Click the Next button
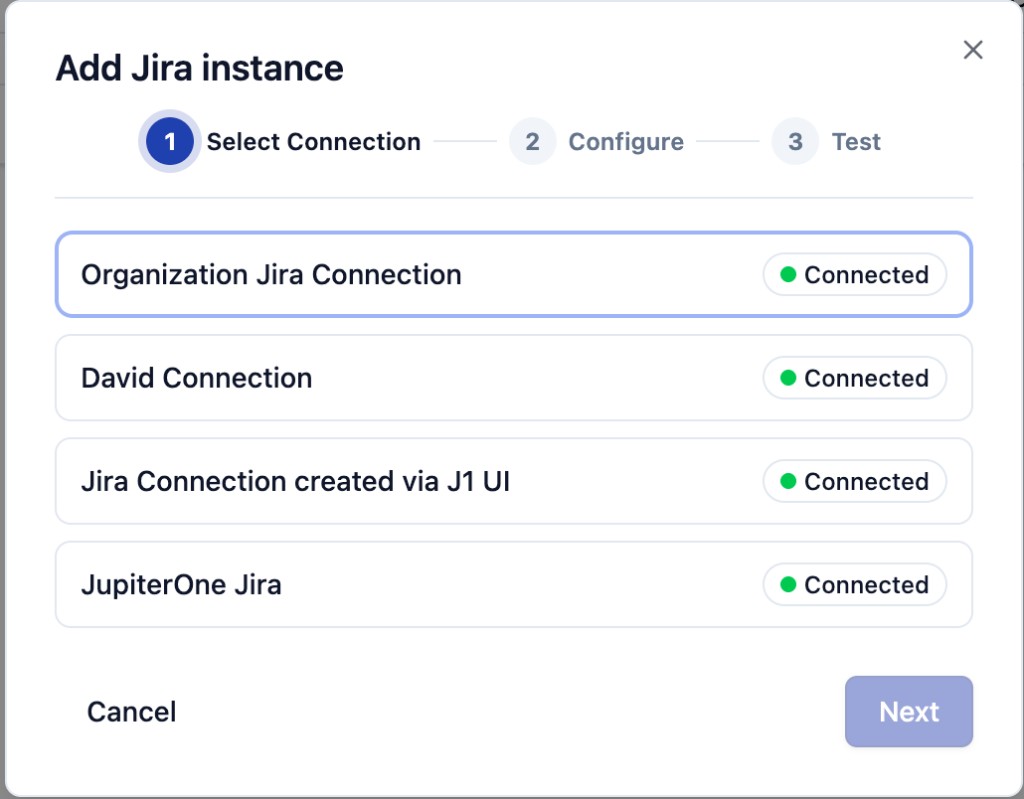Image resolution: width=1024 pixels, height=799 pixels. coord(908,711)
